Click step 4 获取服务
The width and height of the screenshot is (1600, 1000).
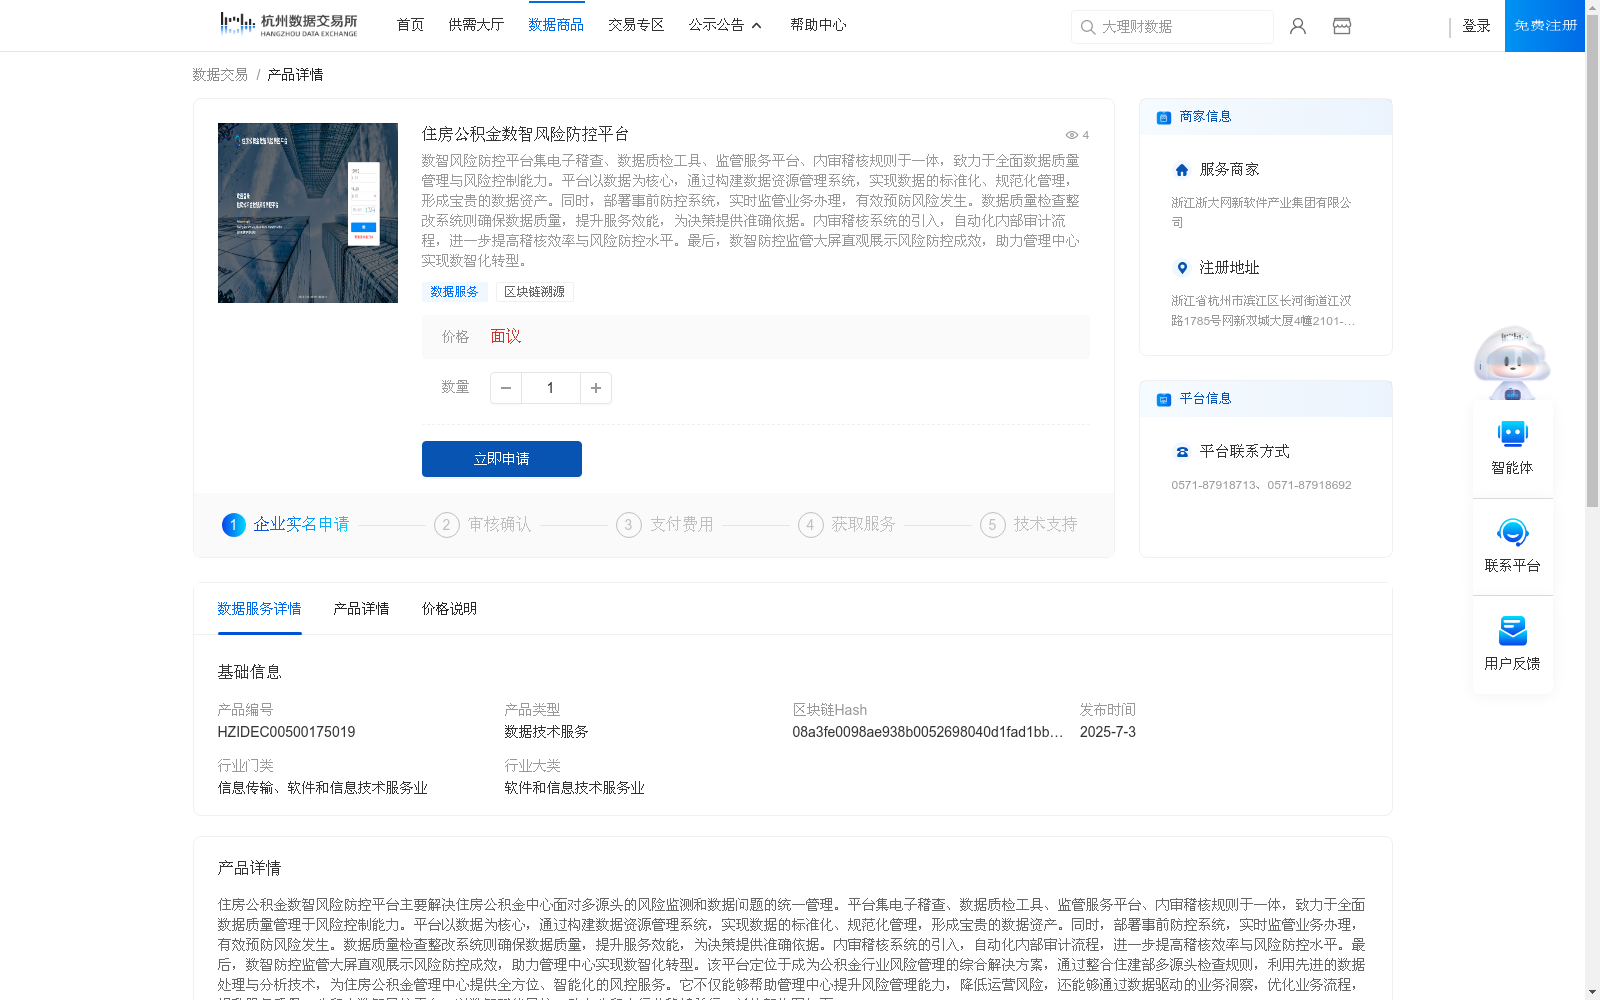(847, 525)
